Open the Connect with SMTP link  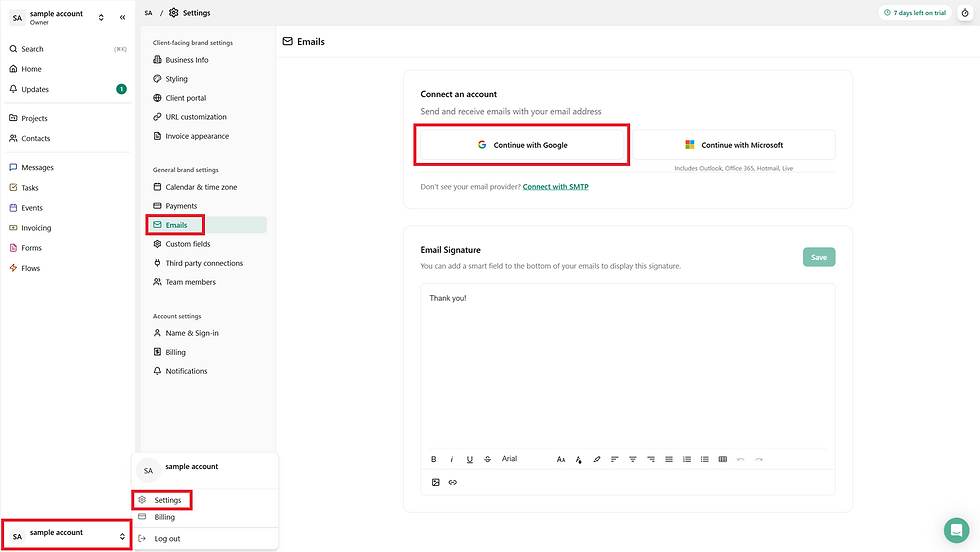click(x=555, y=187)
